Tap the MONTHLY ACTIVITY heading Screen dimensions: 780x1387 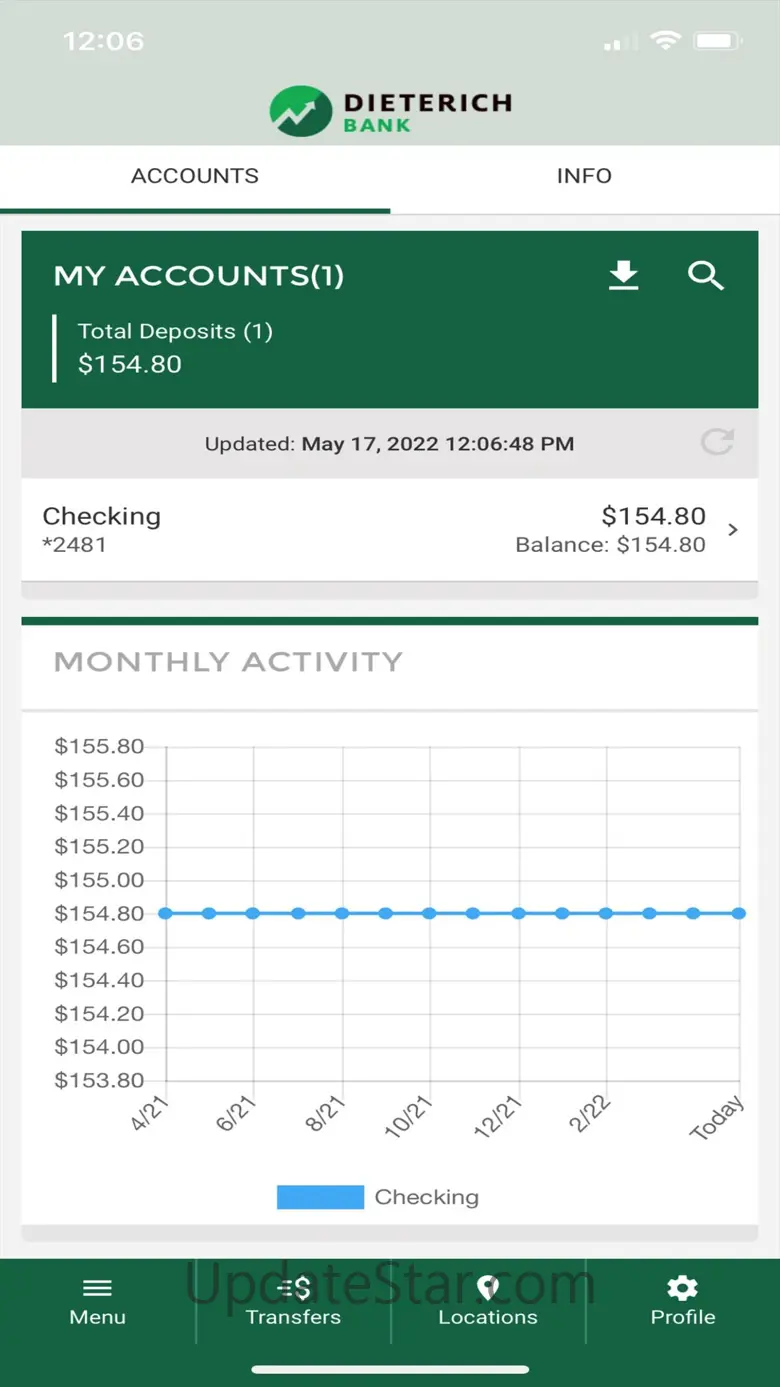[228, 661]
